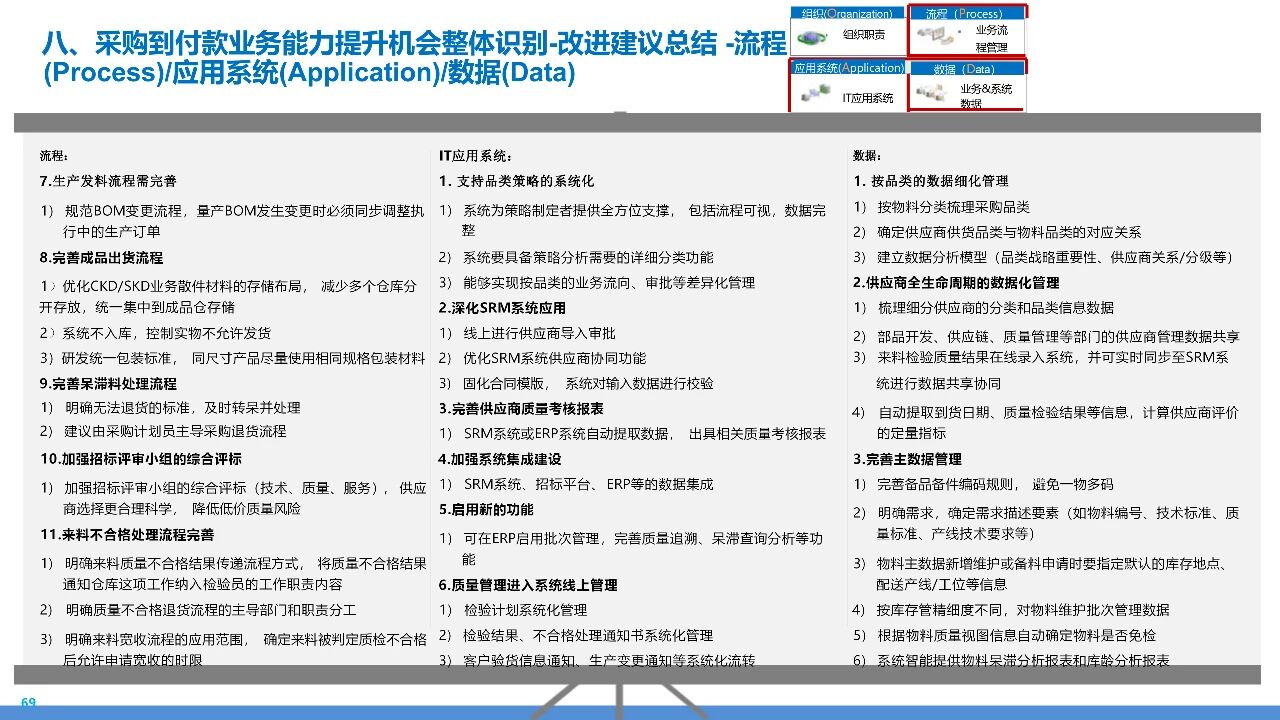Select the 数据 (Data) header tab
Screen dimensions: 1280x720
pos(964,69)
